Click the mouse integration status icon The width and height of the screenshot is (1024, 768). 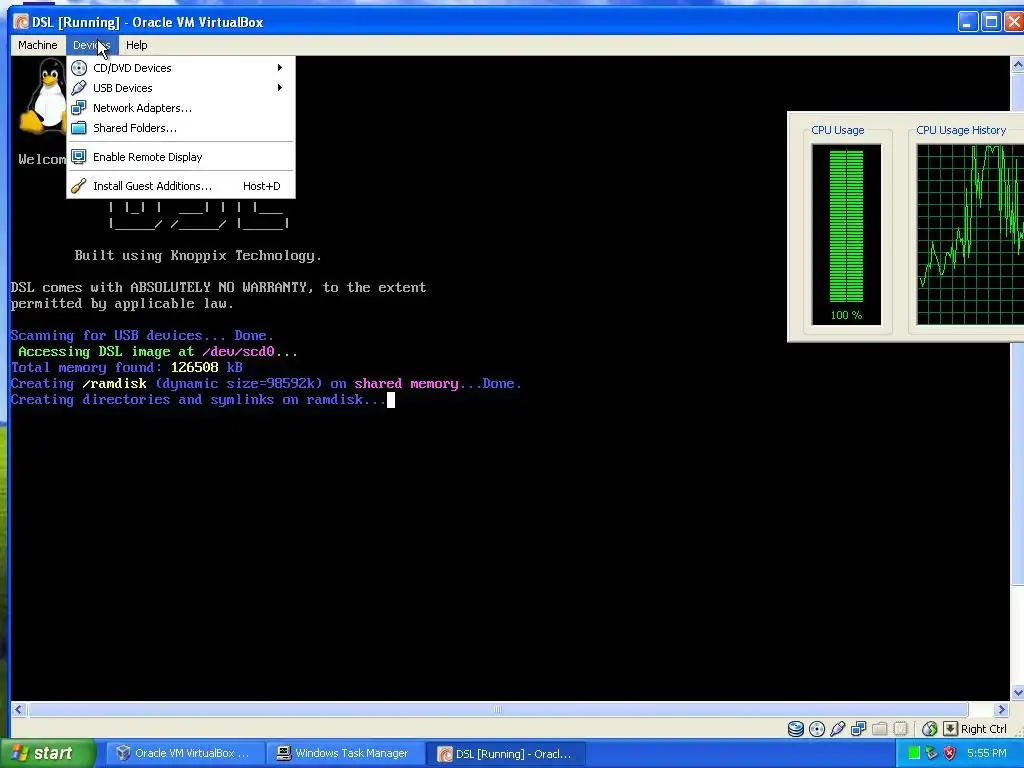point(930,729)
